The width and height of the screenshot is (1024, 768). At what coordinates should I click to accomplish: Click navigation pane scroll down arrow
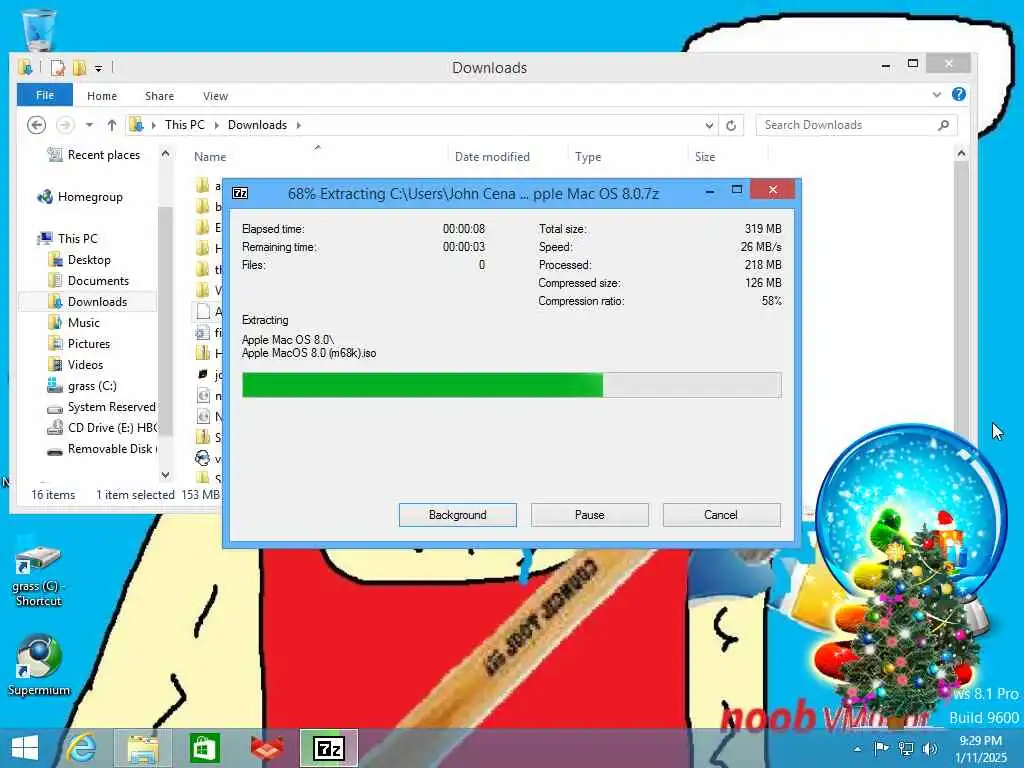(165, 475)
